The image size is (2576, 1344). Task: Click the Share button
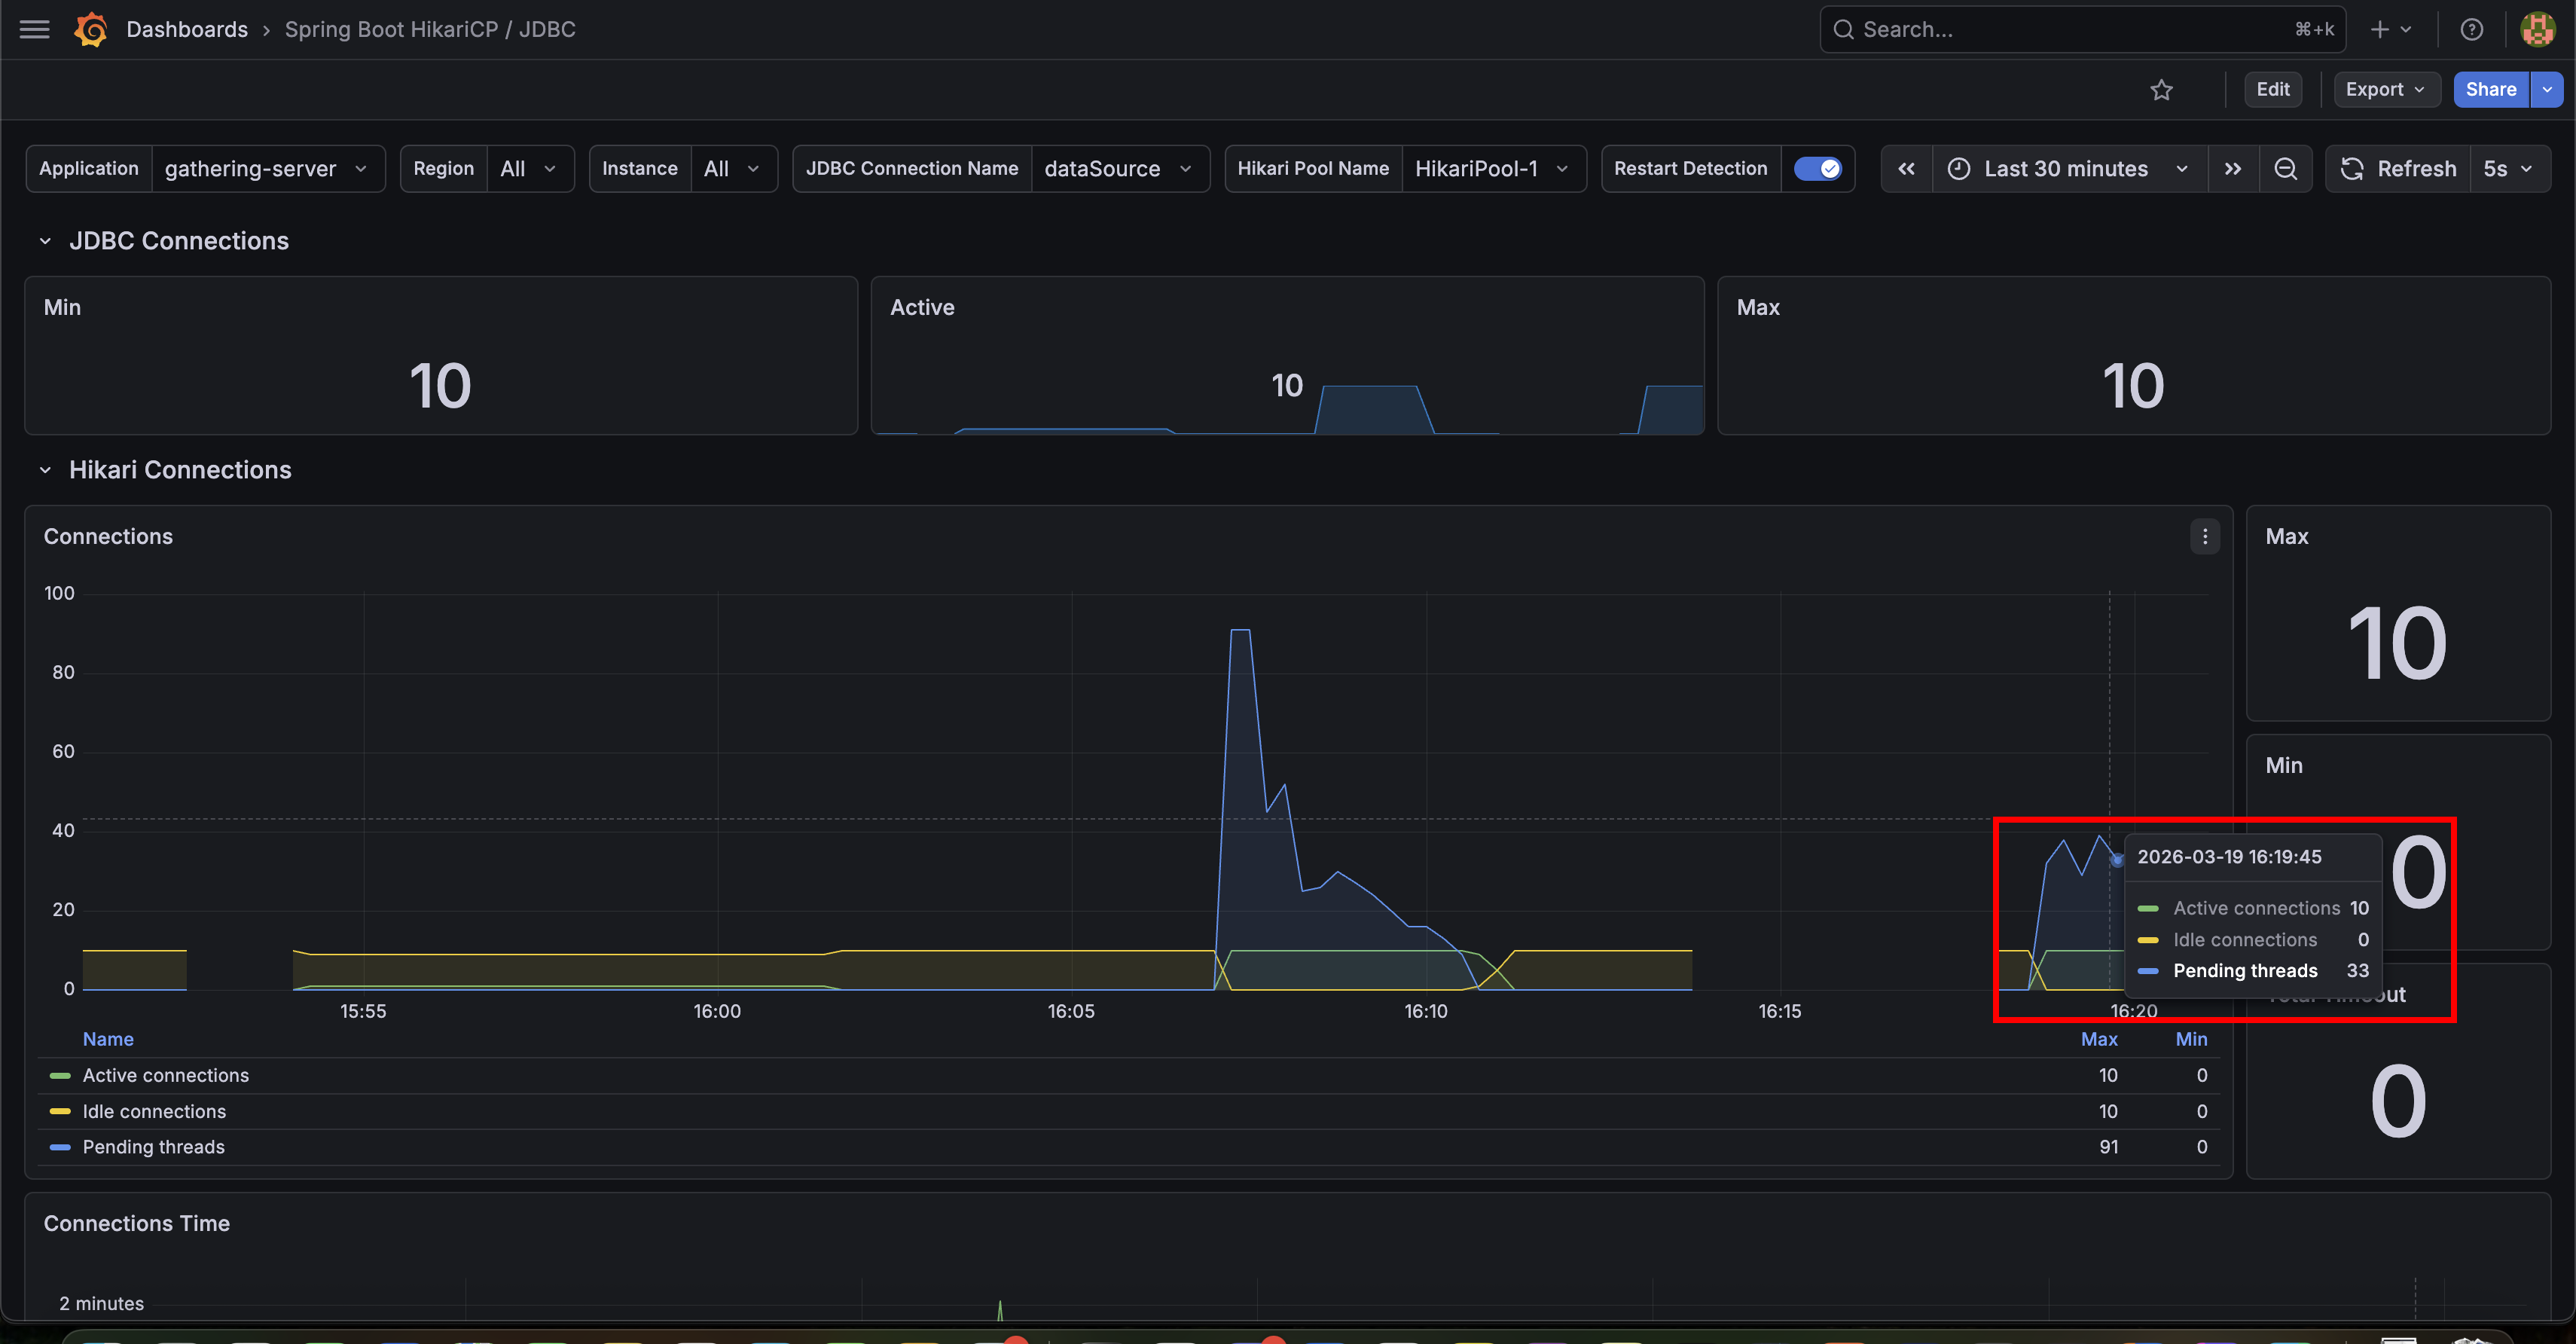coord(2490,89)
